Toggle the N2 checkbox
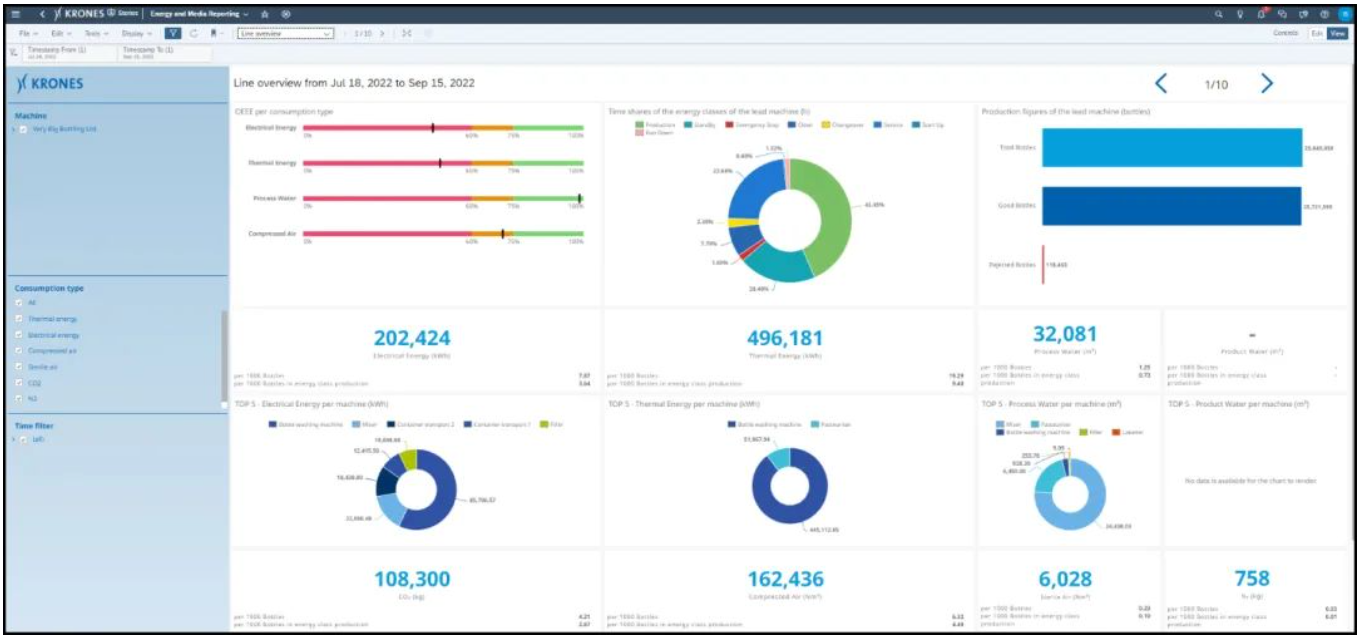The height and width of the screenshot is (639, 1361). (19, 398)
